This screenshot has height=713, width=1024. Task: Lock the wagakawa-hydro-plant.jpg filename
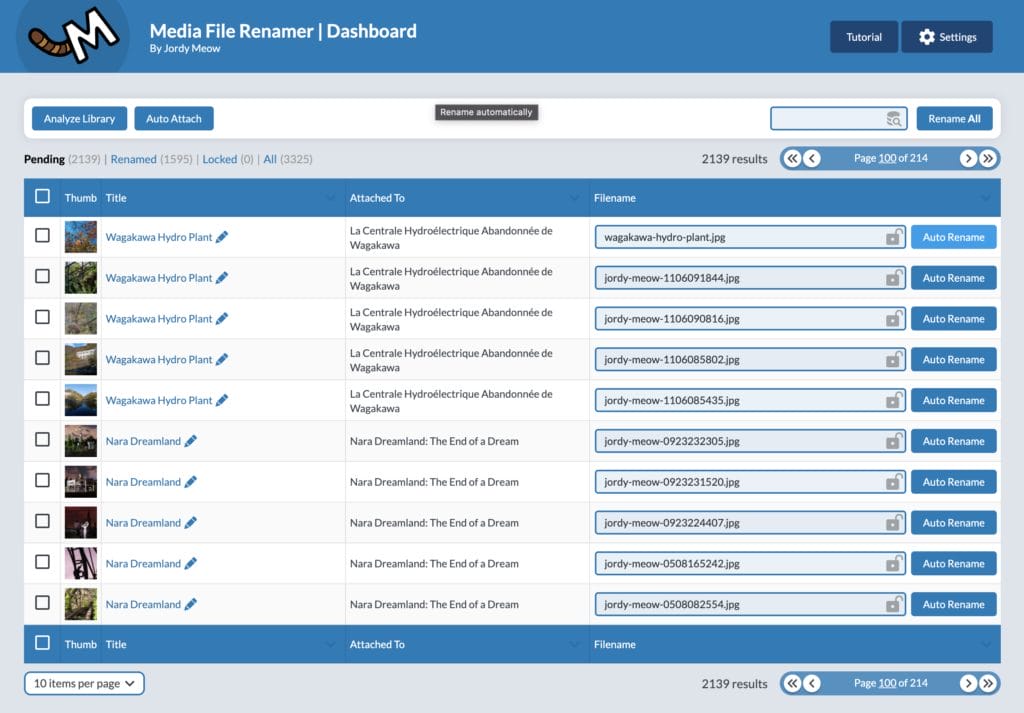tap(893, 237)
